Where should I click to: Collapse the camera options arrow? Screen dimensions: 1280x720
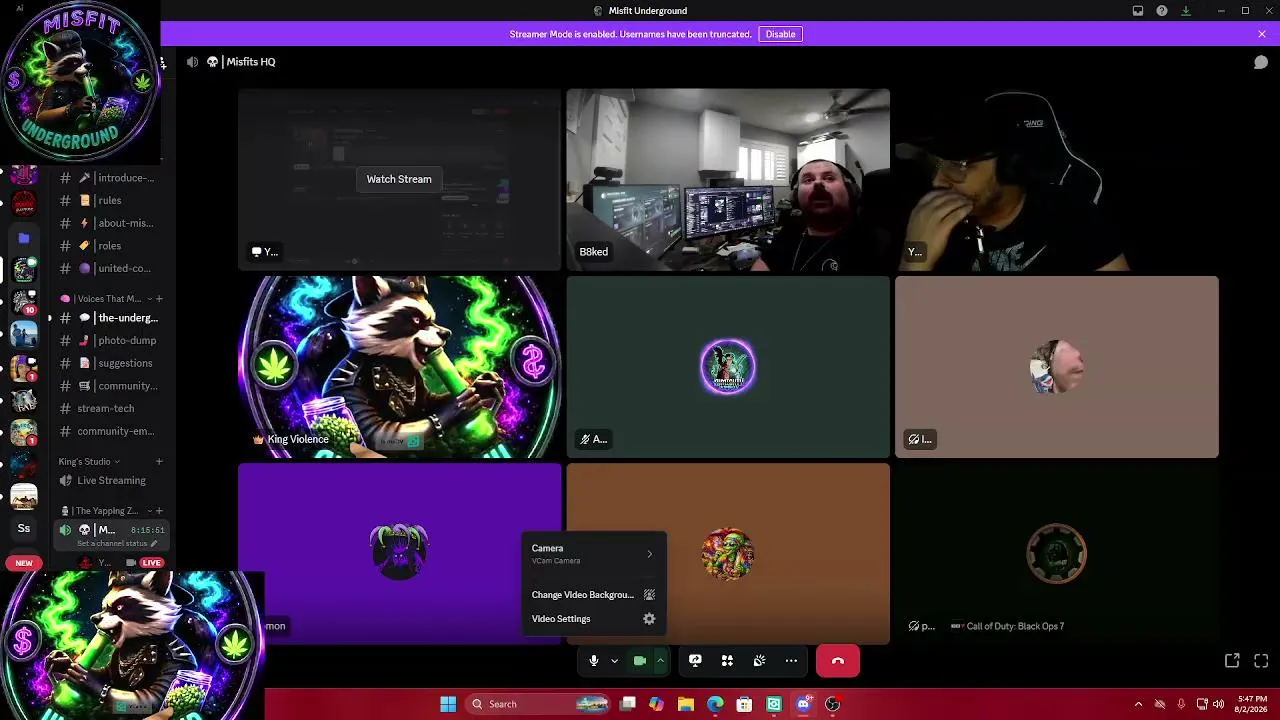[x=660, y=661]
